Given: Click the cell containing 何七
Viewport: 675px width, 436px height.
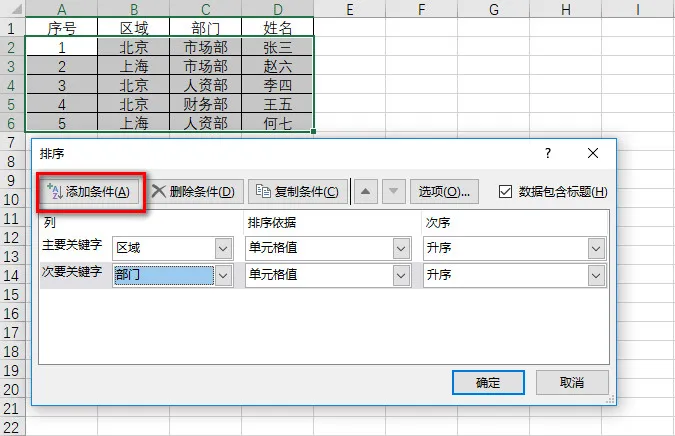Looking at the screenshot, I should 278,123.
